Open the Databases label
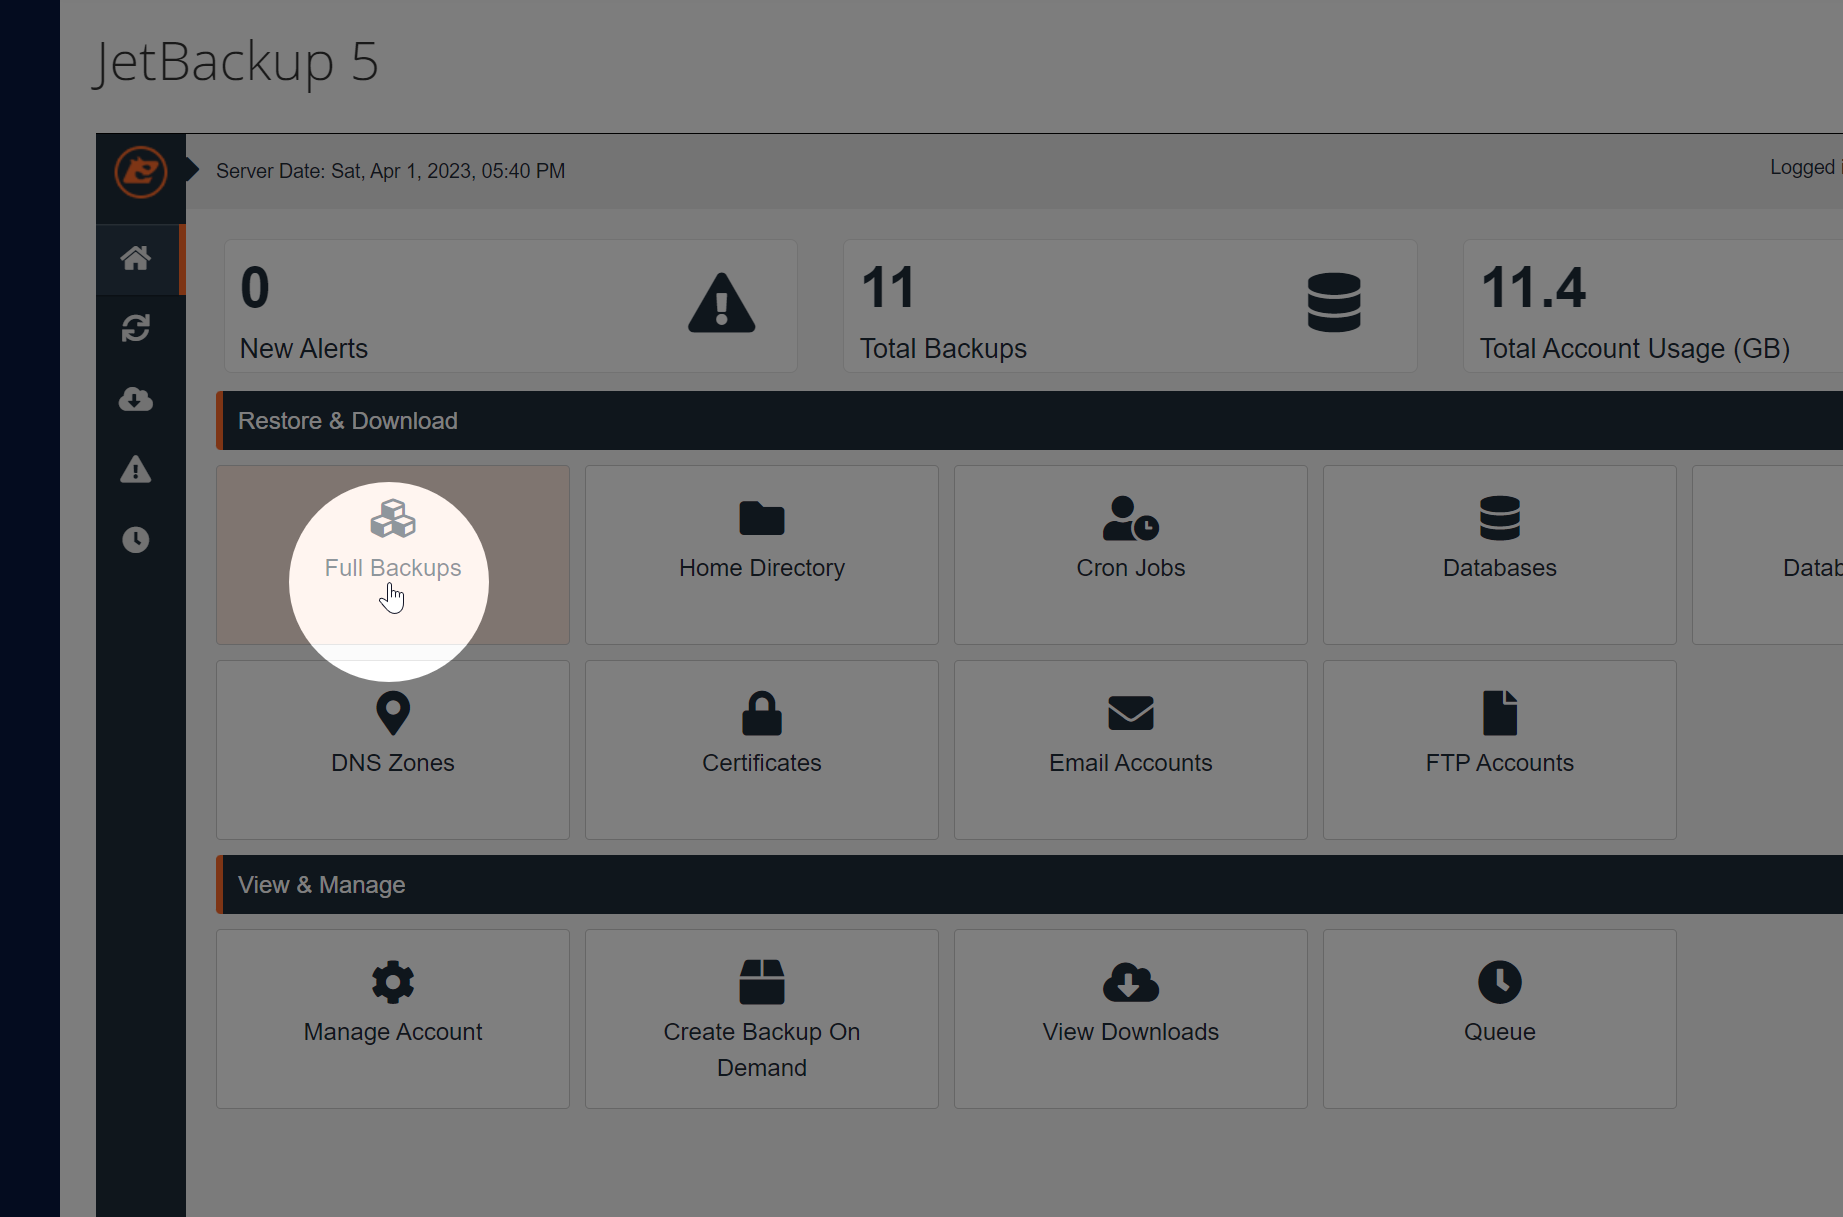Viewport: 1843px width, 1217px height. pos(1500,568)
